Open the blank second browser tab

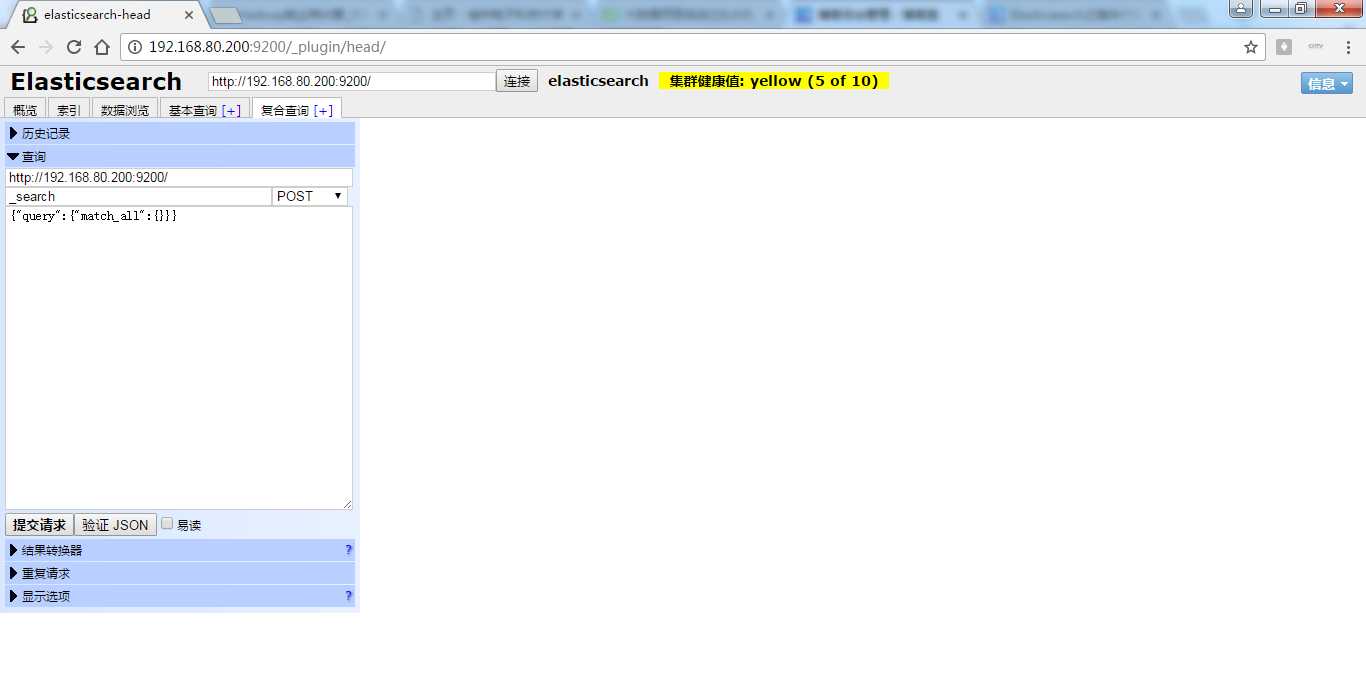228,15
